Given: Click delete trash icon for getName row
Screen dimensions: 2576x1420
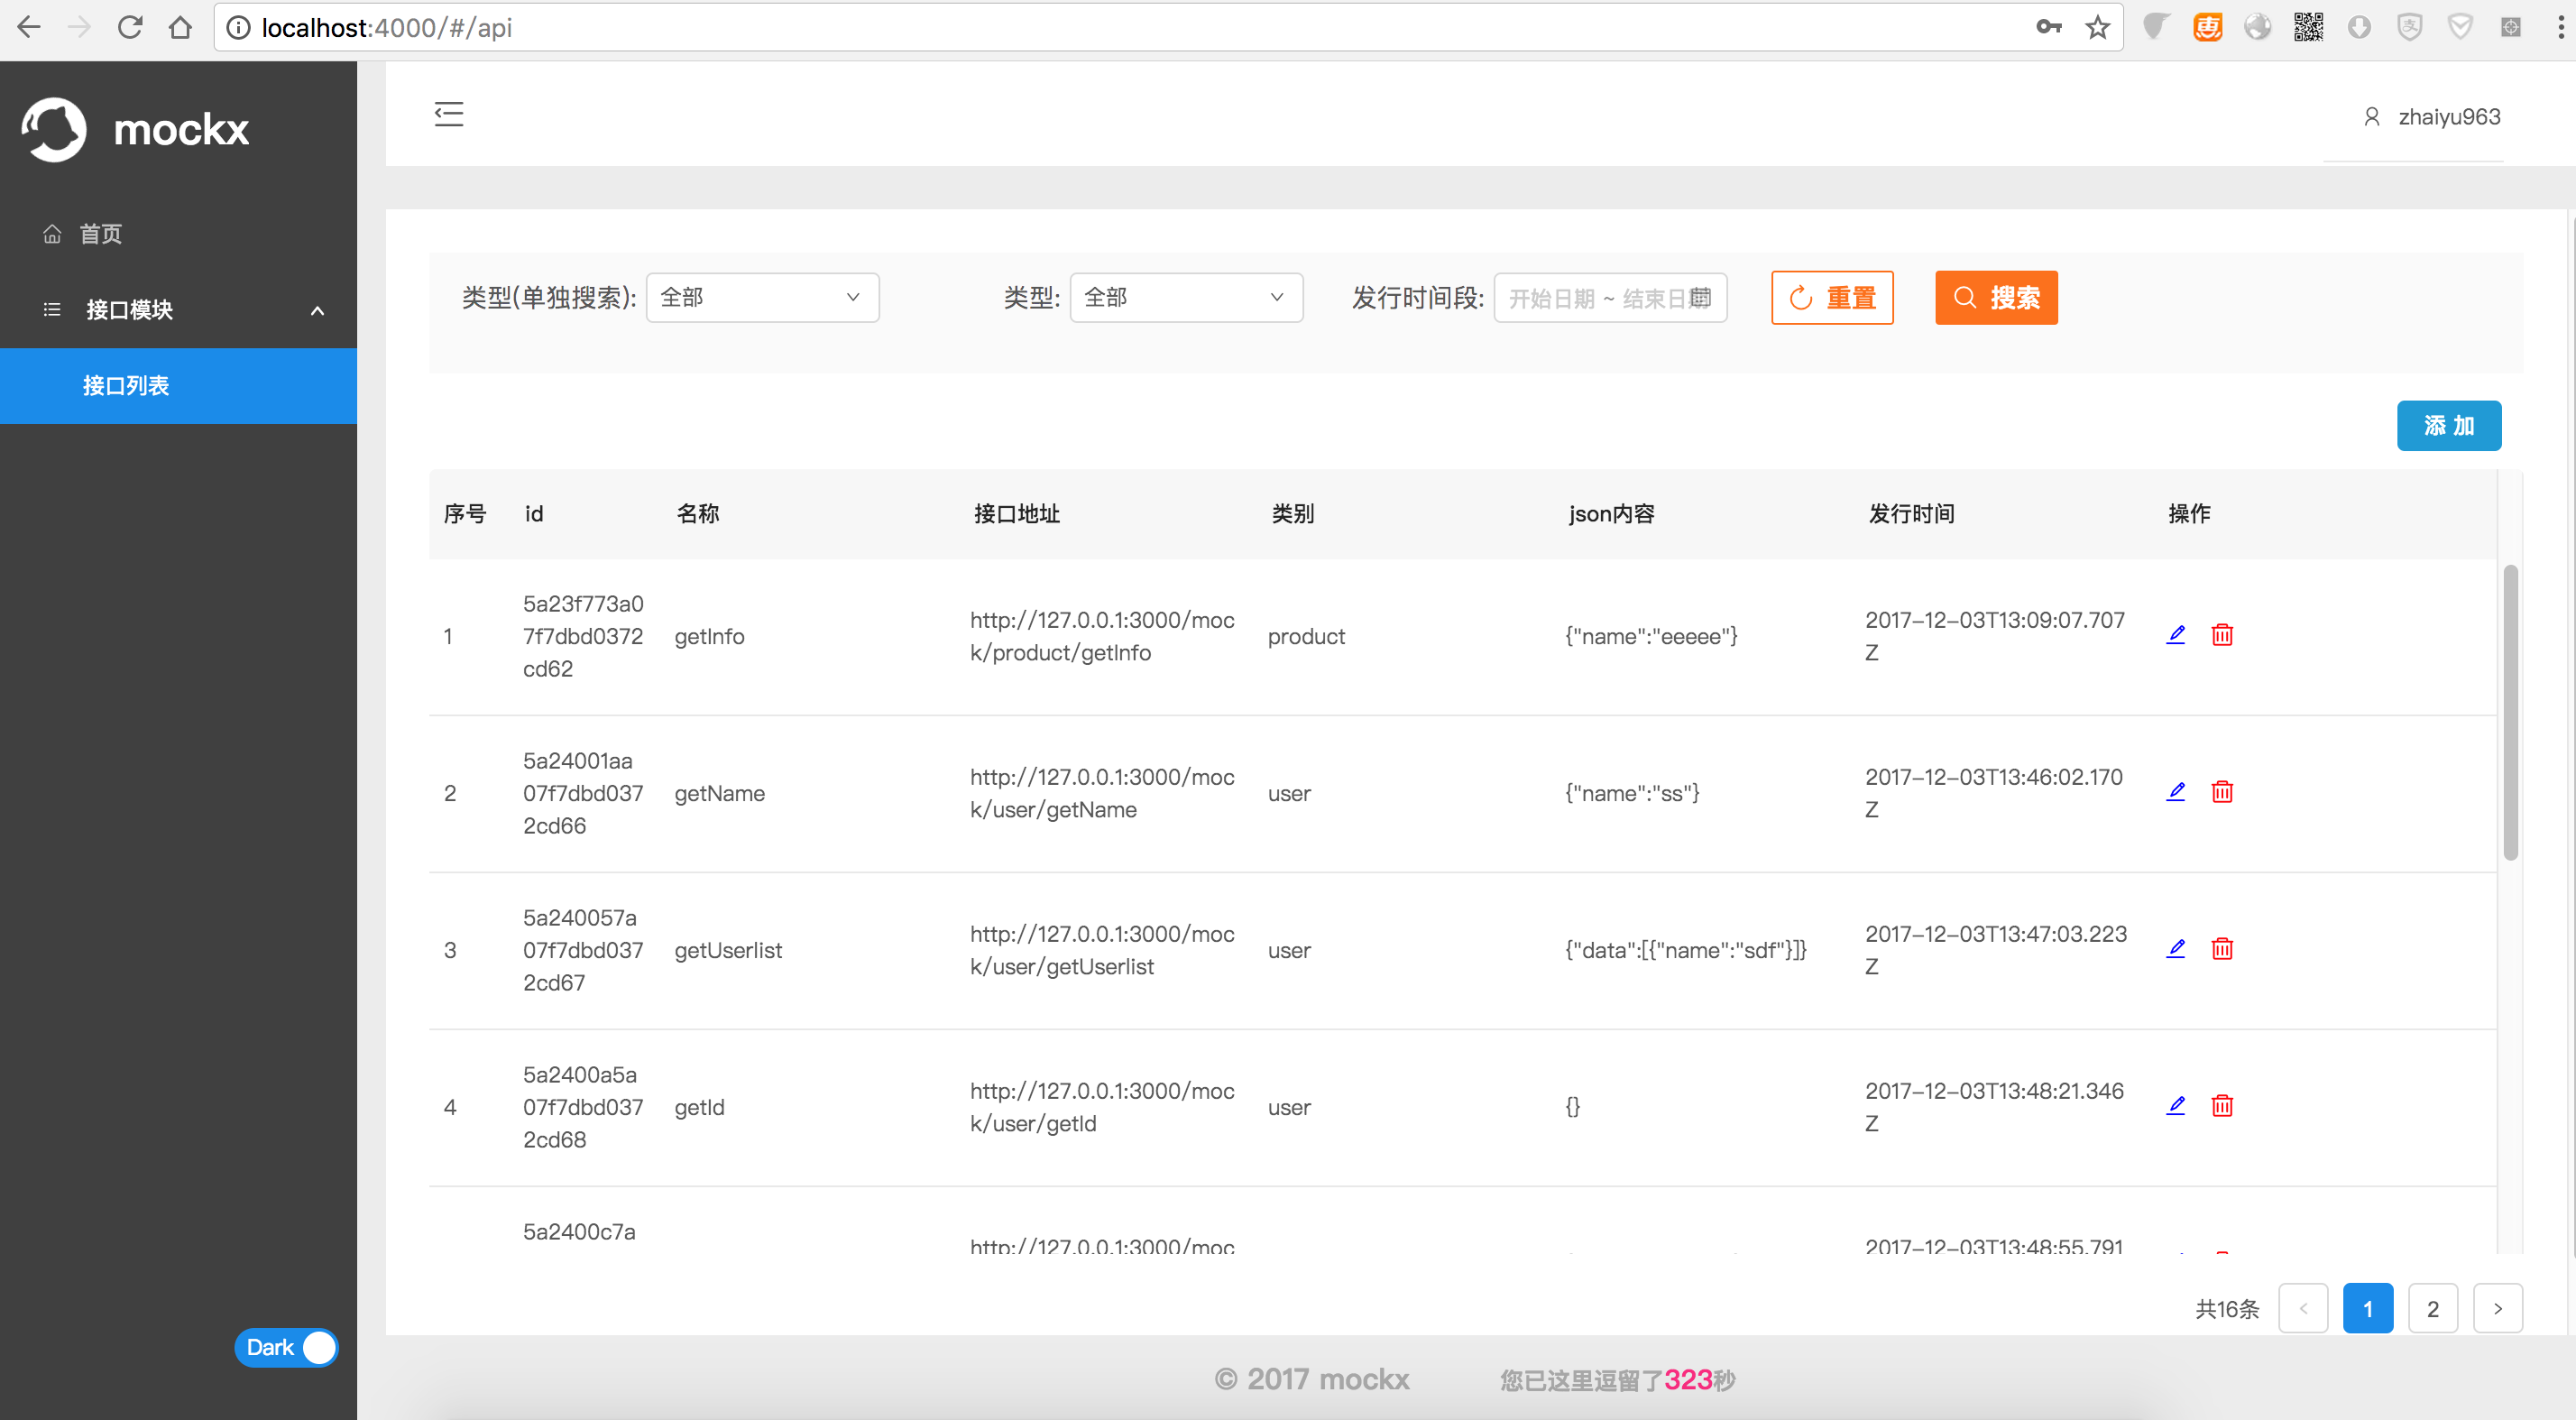Looking at the screenshot, I should coord(2222,792).
